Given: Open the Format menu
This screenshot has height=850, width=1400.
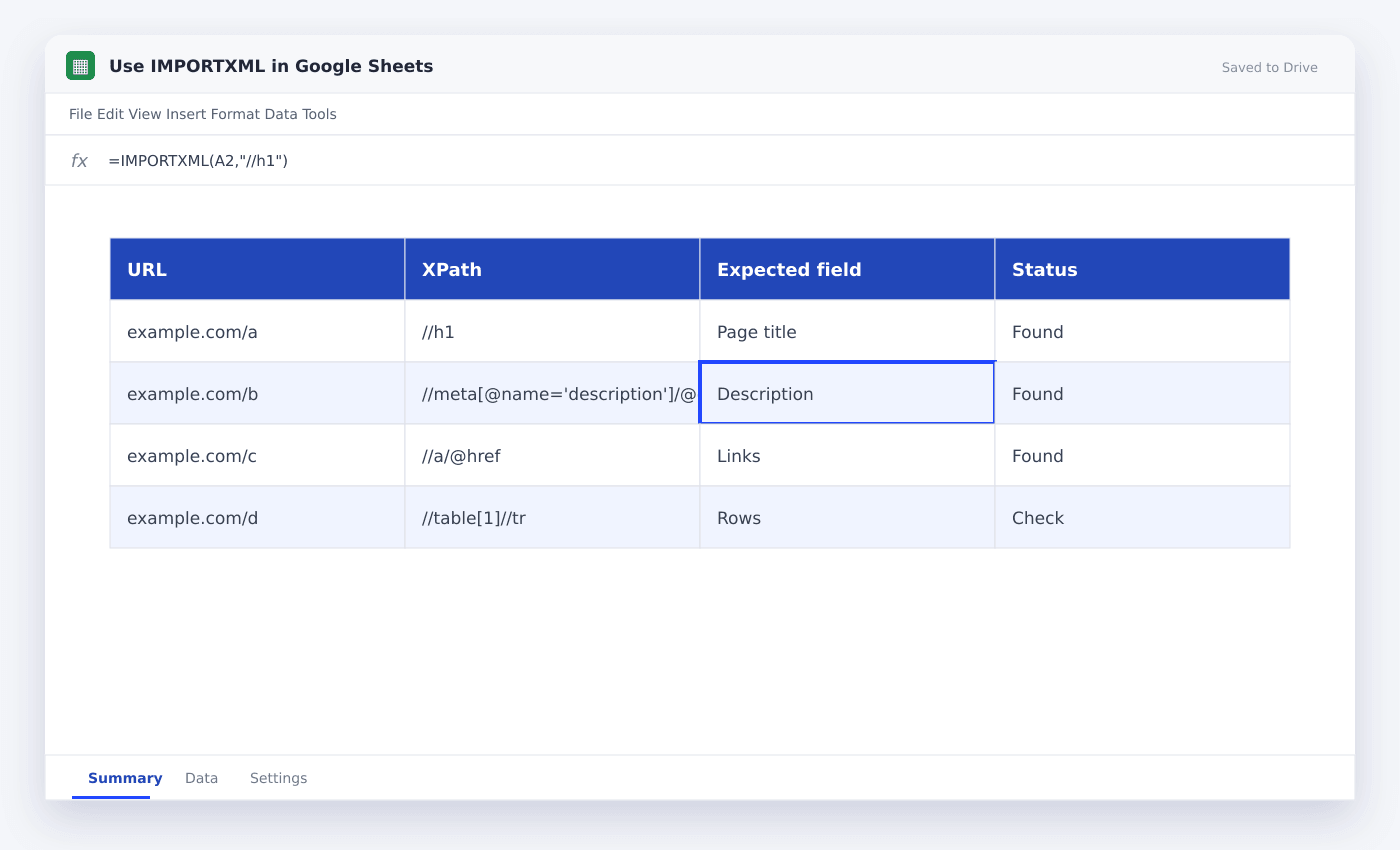Looking at the screenshot, I should point(235,114).
